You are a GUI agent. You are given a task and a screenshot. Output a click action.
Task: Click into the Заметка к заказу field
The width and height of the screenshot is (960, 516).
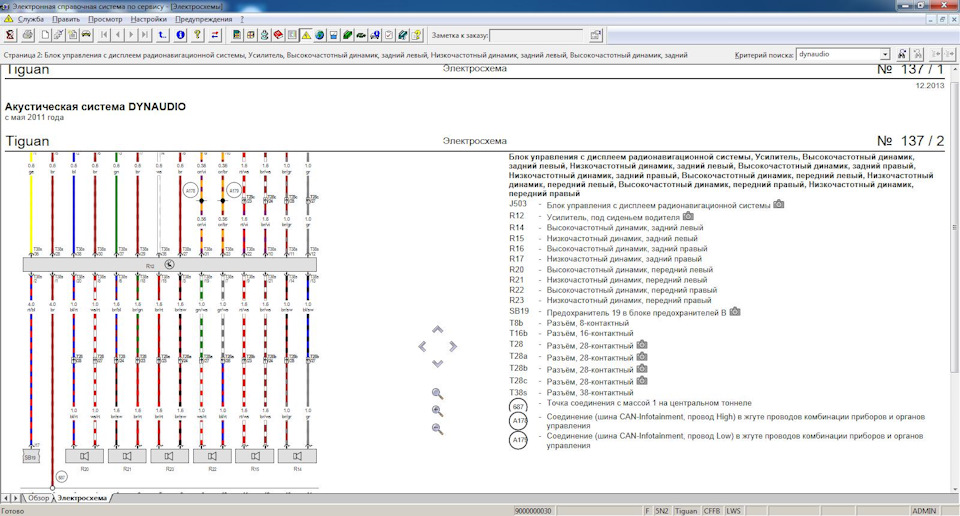click(x=536, y=36)
